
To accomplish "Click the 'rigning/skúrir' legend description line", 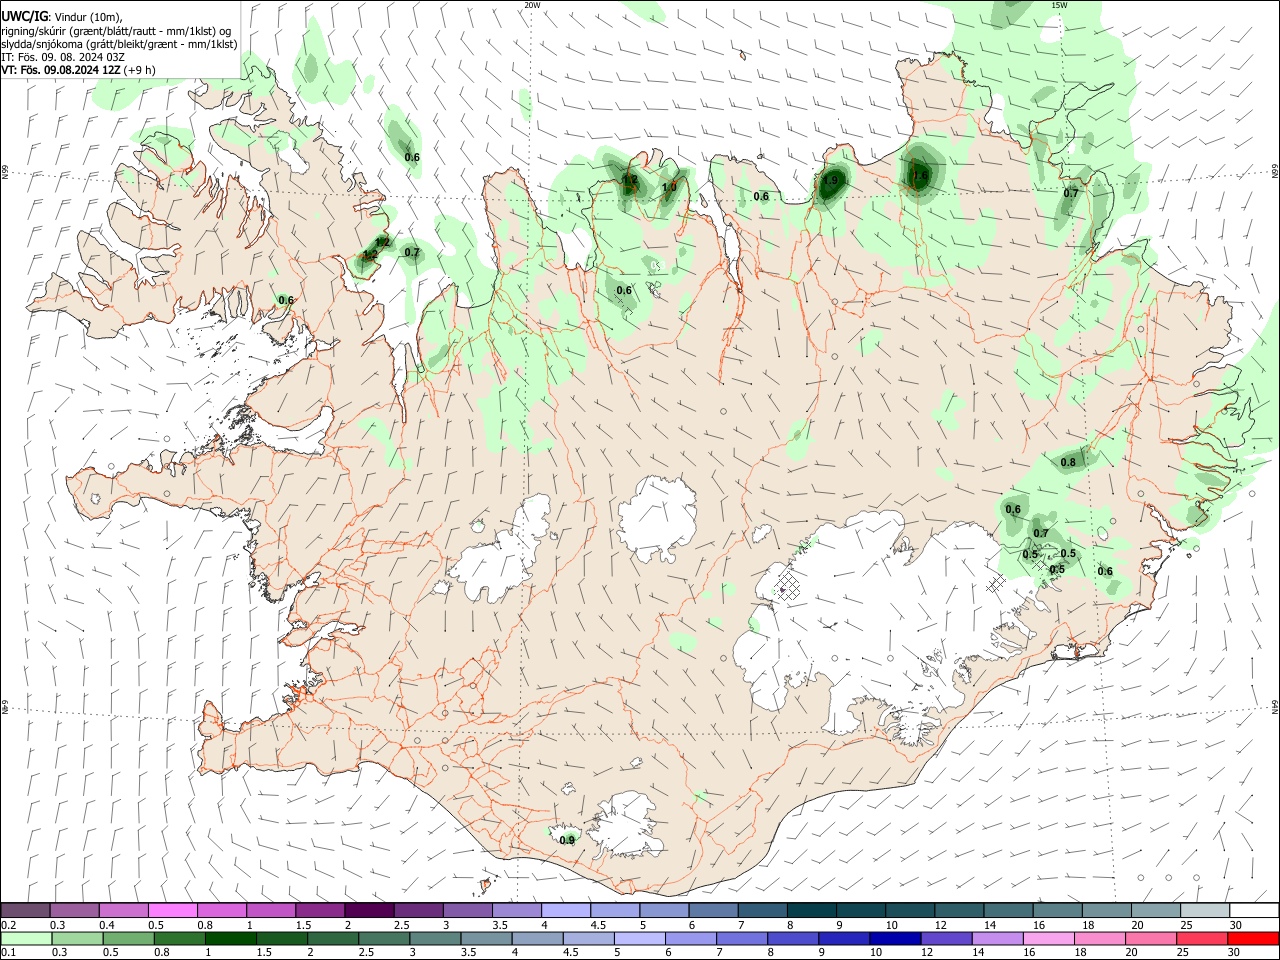I will tap(116, 31).
